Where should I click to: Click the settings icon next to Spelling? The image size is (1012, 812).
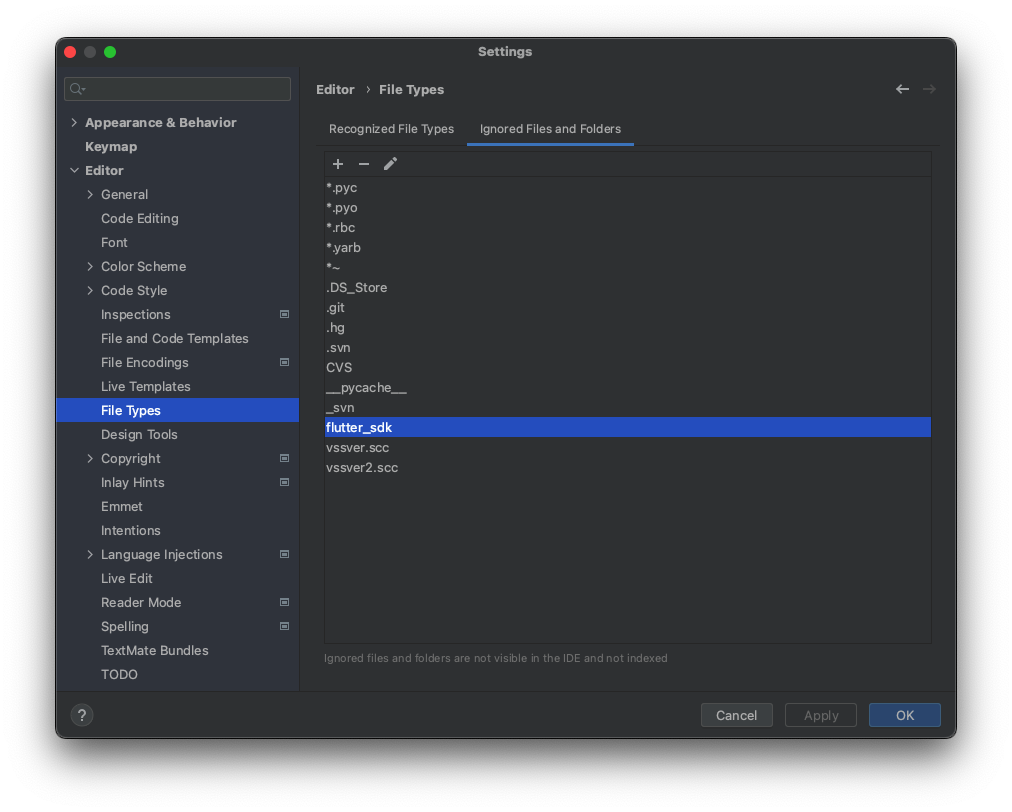point(284,626)
